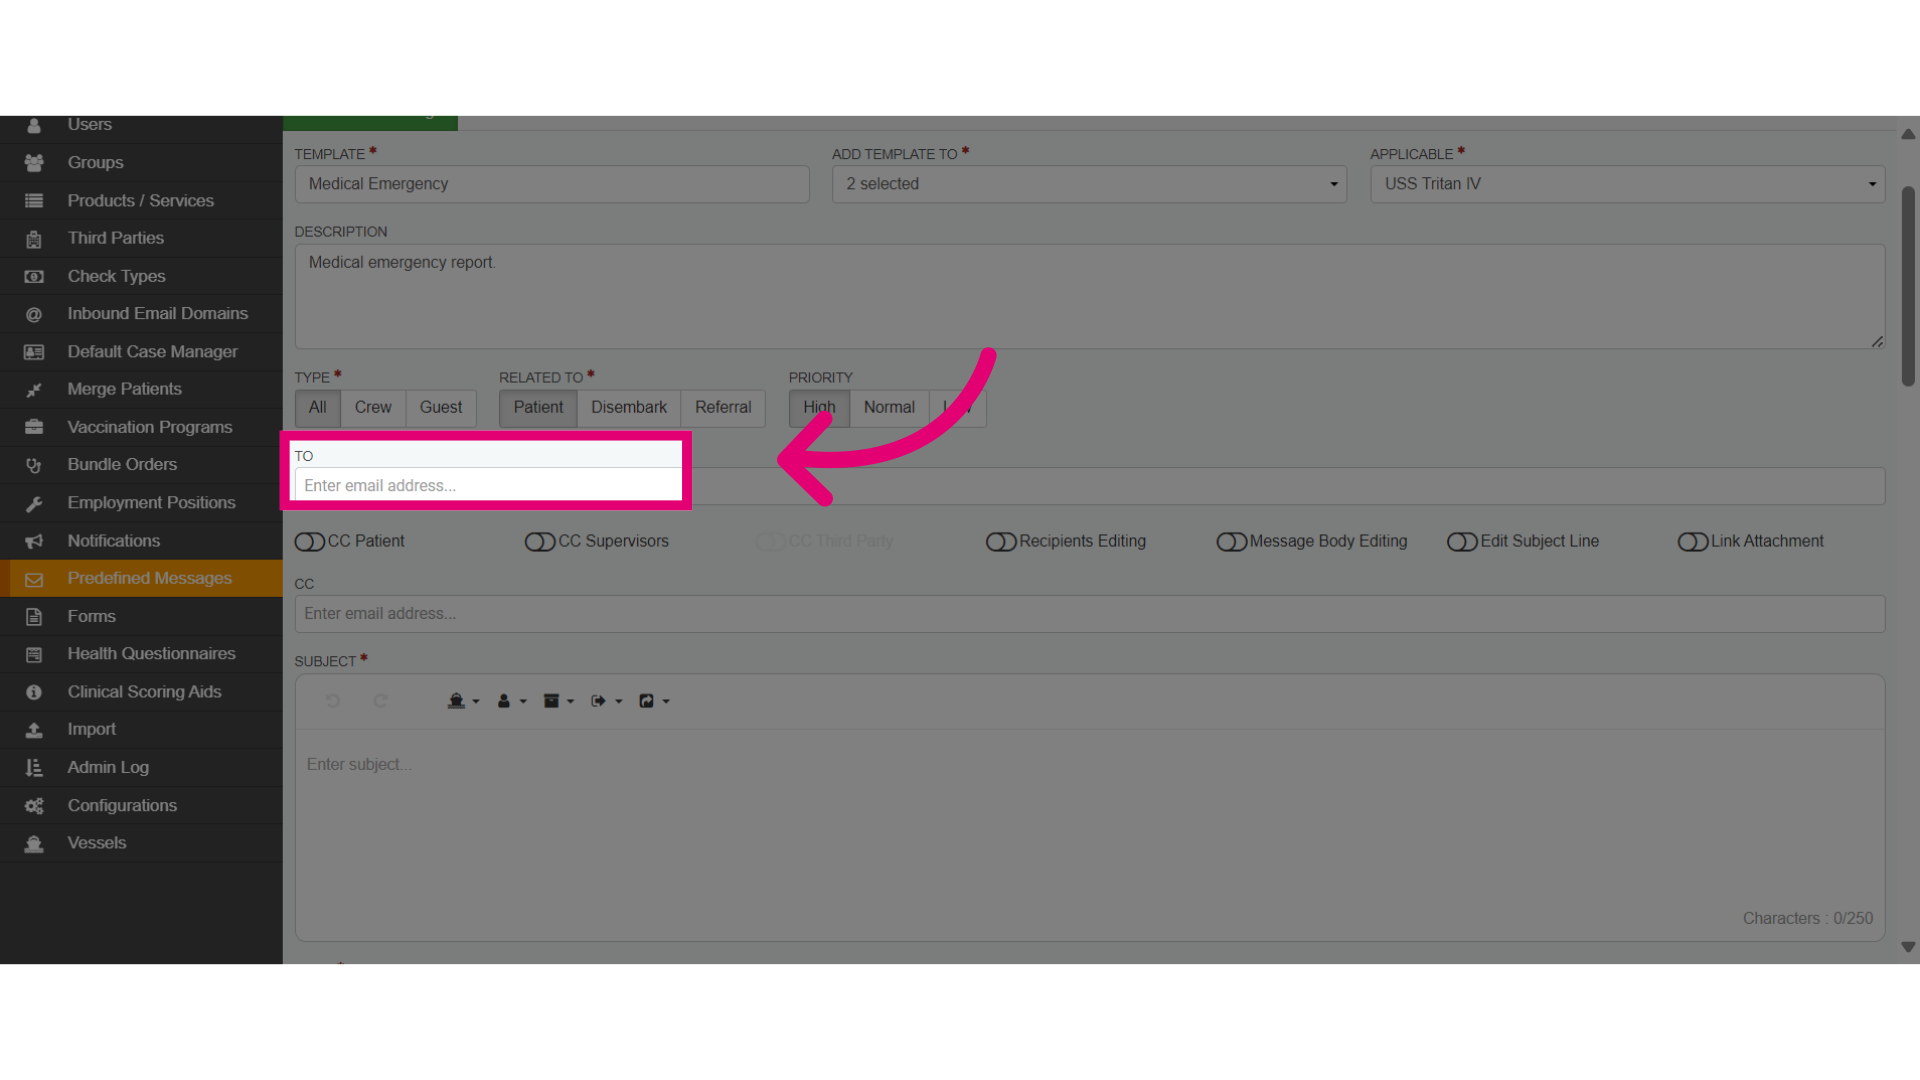The height and width of the screenshot is (1080, 1920).
Task: Click the Bundle Orders stethoscope icon
Action: [x=34, y=466]
